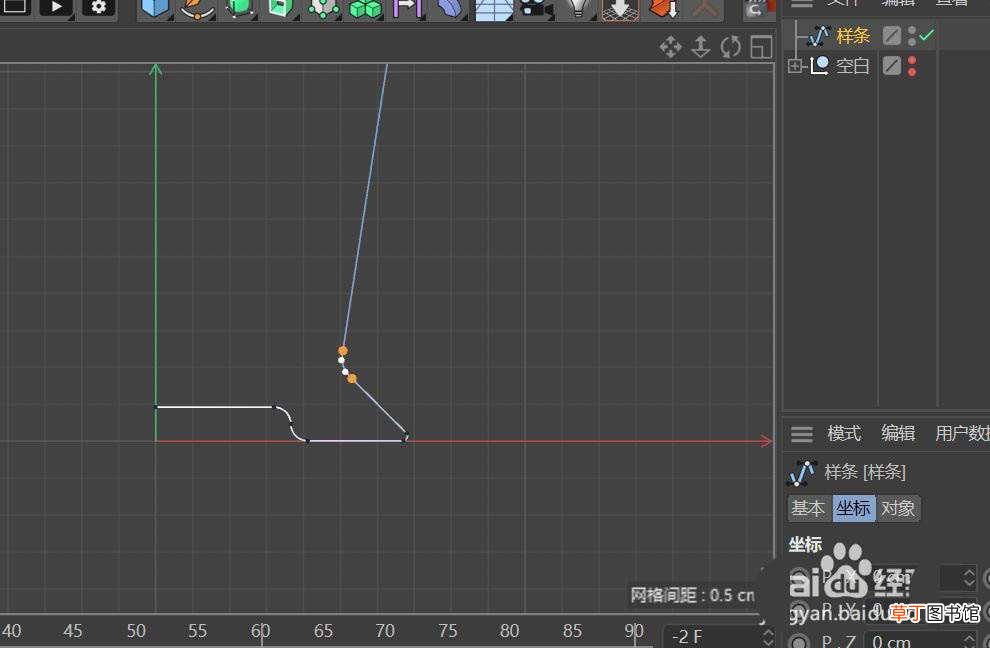Select the blue Cube primitive tool
Image resolution: width=990 pixels, height=648 pixels.
click(155, 8)
